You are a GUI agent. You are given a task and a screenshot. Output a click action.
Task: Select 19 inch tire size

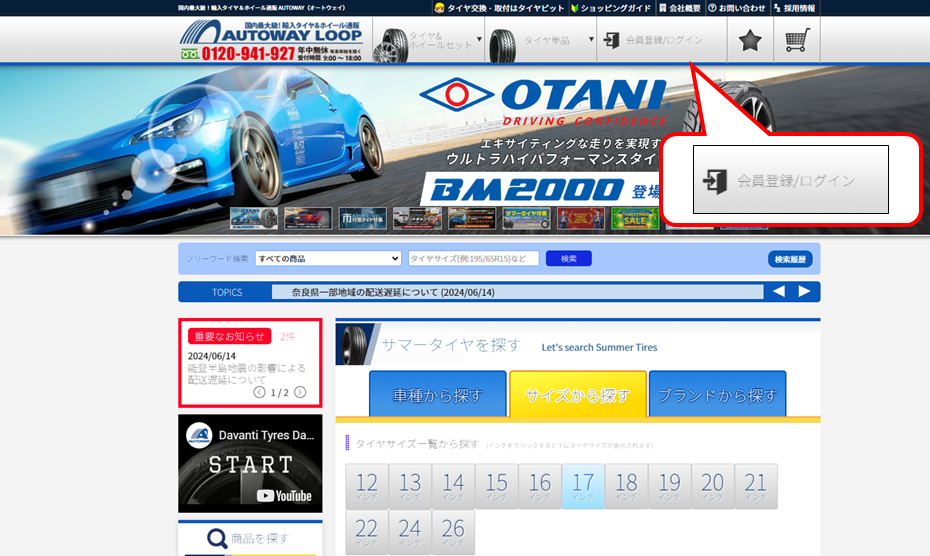pyautogui.click(x=670, y=487)
